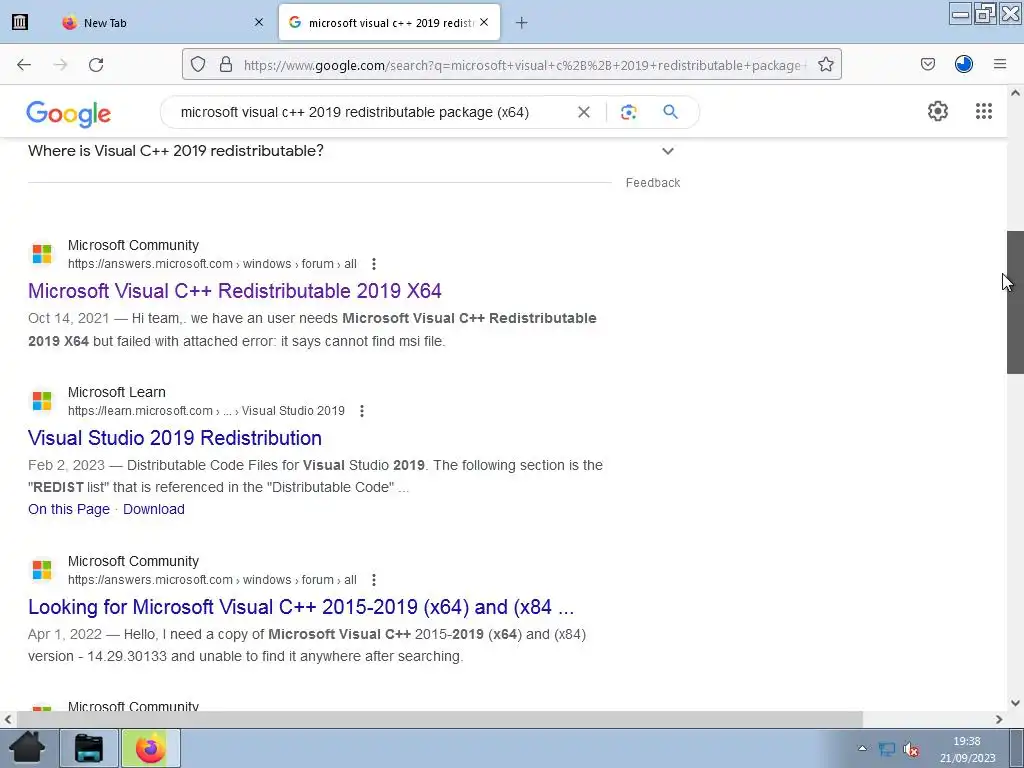Screen dimensions: 1024x768
Task: Open Save to Pocket icon
Action: tap(927, 64)
